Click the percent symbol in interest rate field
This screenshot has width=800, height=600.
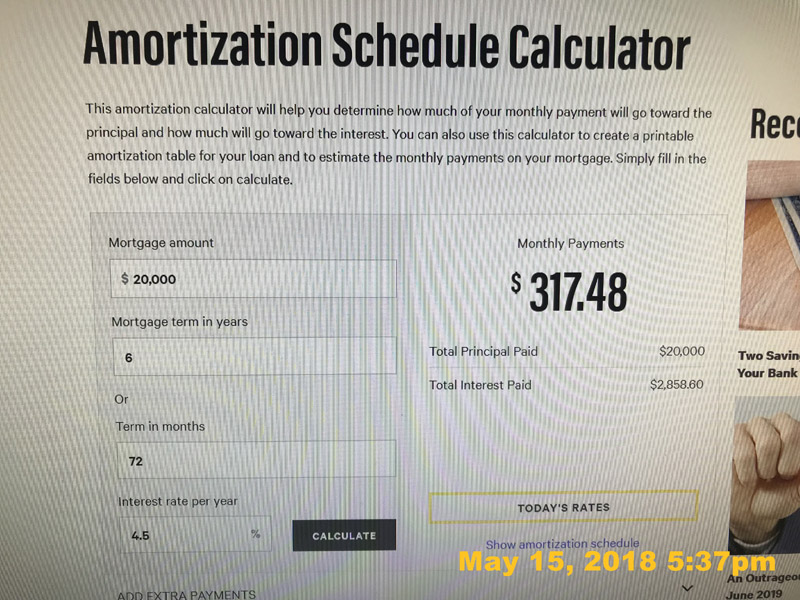coord(256,534)
